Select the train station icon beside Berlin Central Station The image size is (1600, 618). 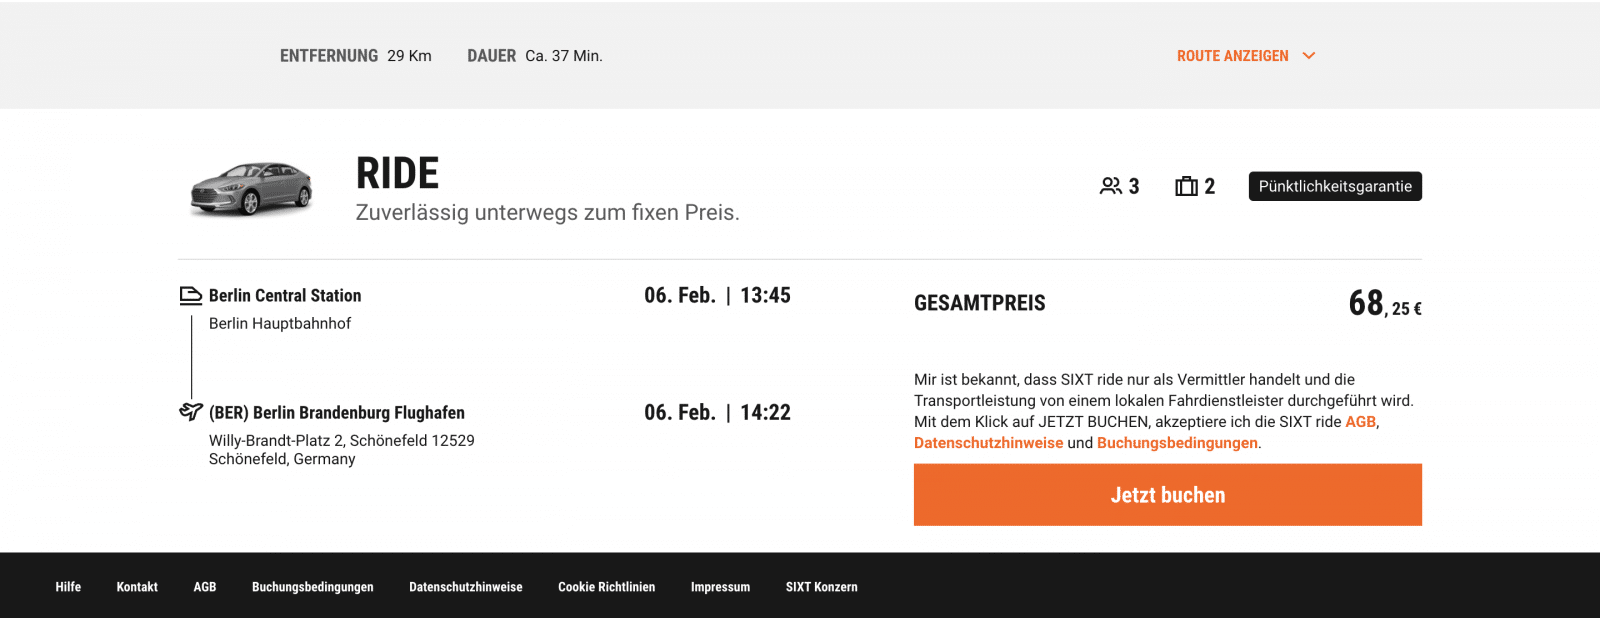tap(191, 295)
